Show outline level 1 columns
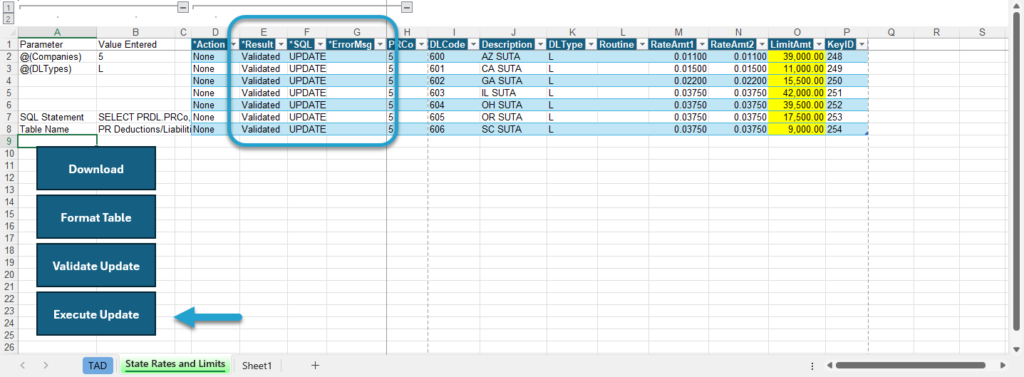 point(8,7)
